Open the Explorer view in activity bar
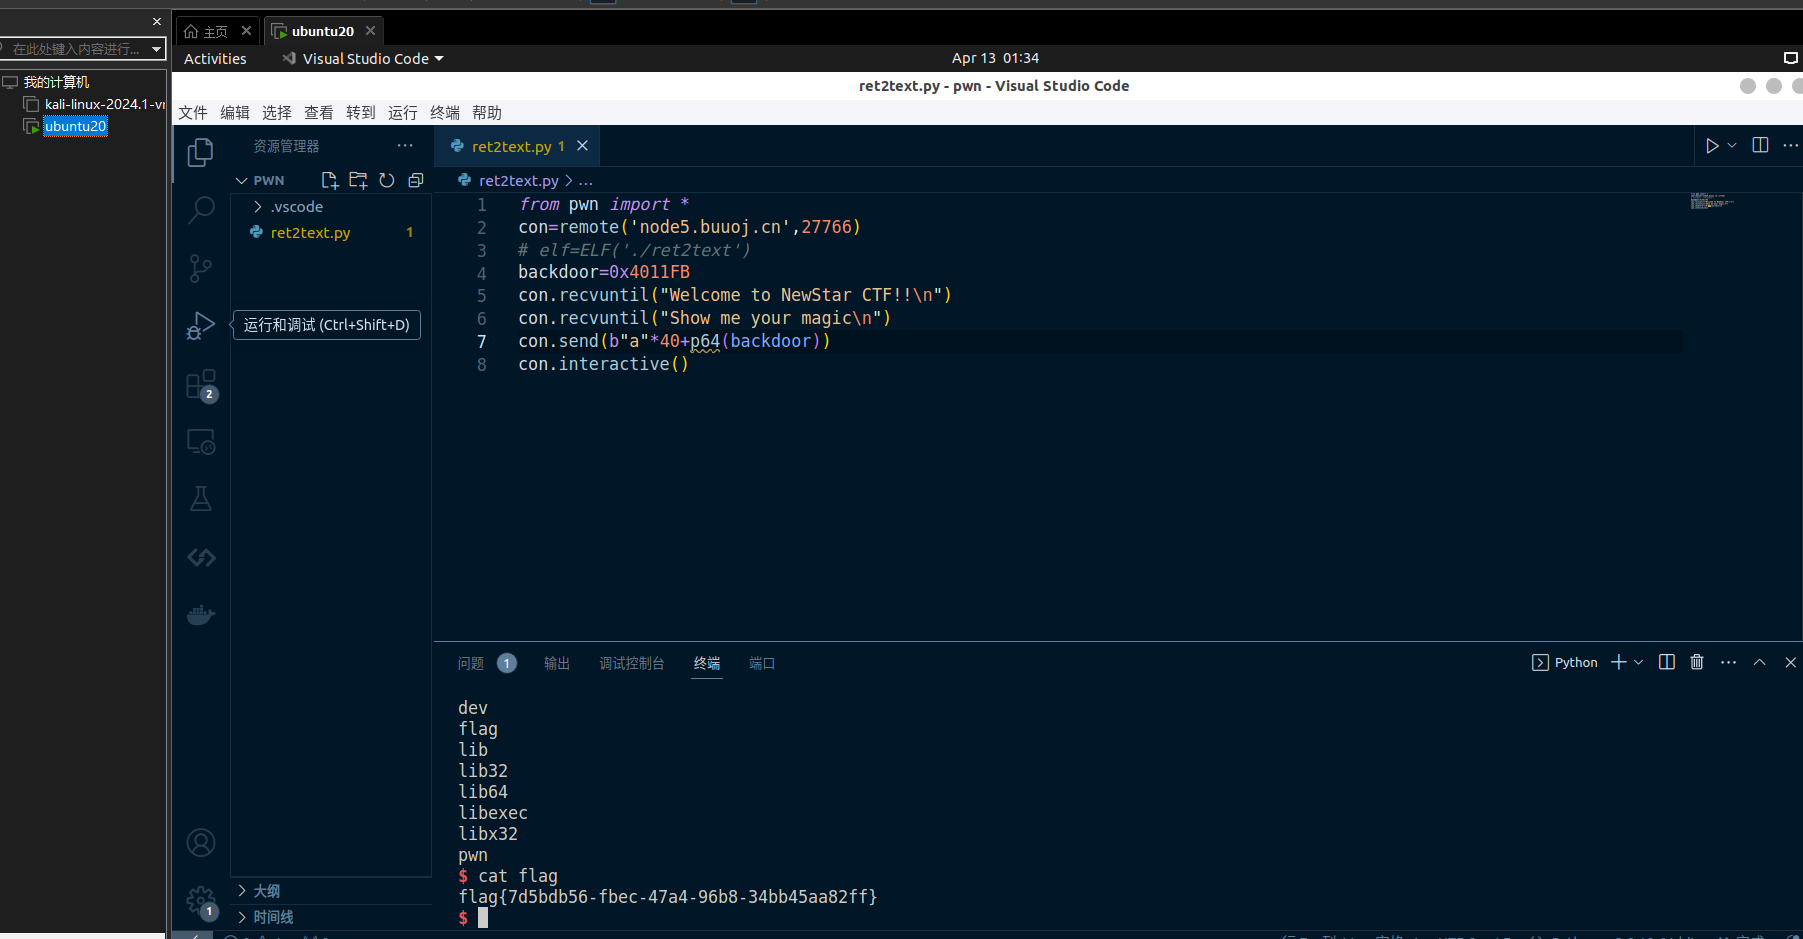The height and width of the screenshot is (939, 1803). click(201, 152)
